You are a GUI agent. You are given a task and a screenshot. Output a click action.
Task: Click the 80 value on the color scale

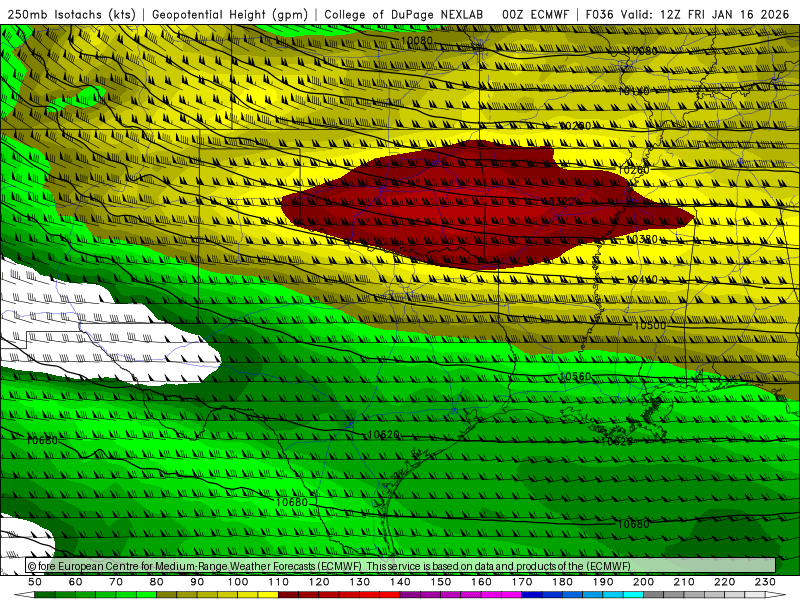coord(157,582)
